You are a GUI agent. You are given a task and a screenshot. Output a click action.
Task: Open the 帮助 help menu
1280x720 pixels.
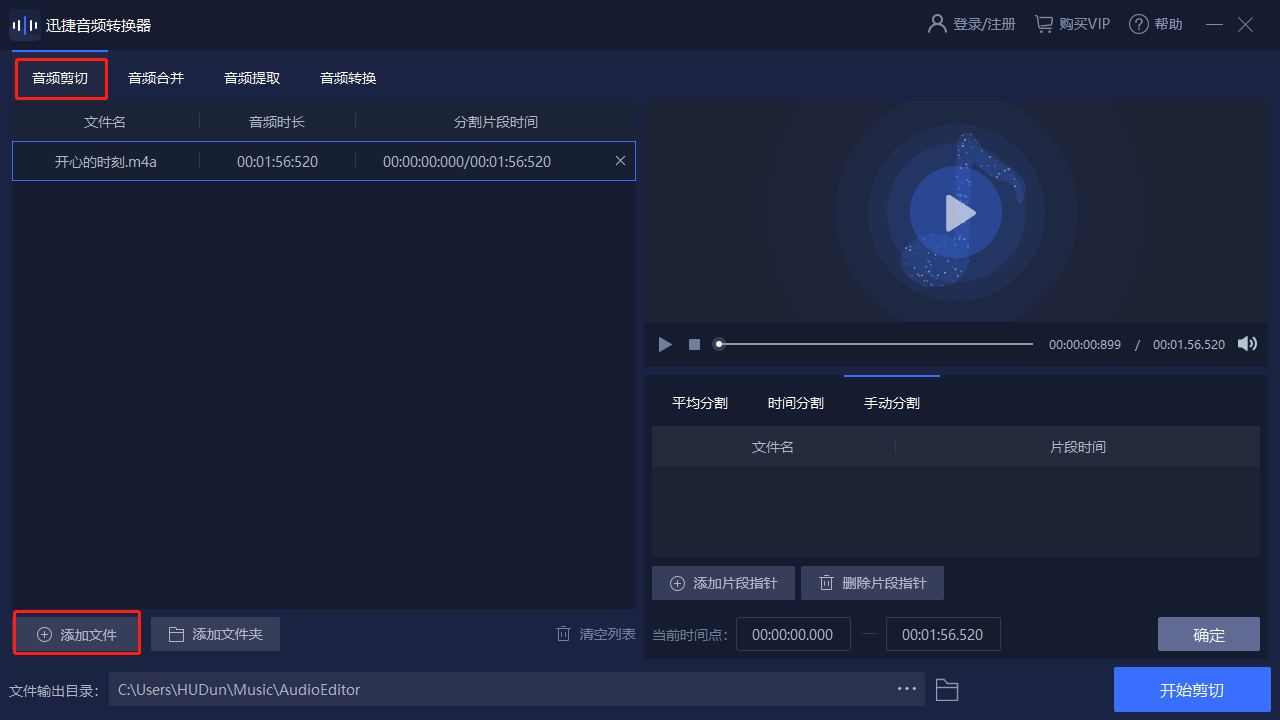(x=1155, y=24)
